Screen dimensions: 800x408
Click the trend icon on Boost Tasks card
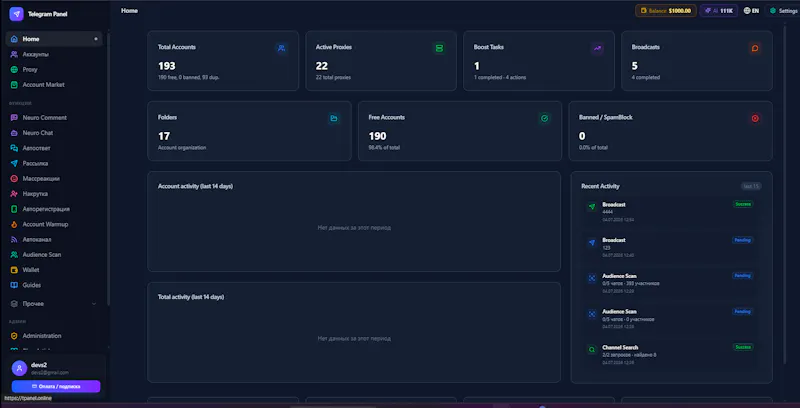[x=597, y=48]
